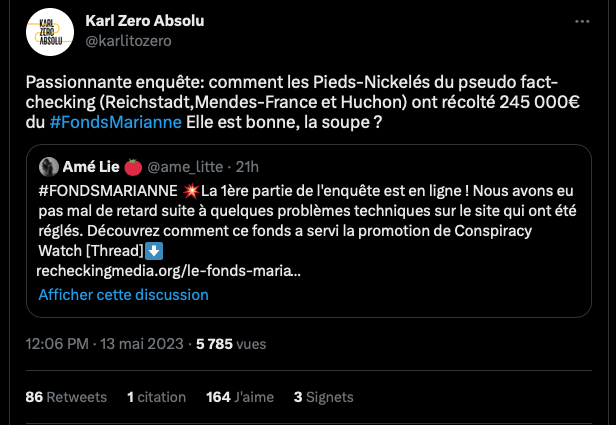Click the tomato emoji beside Amé Lie
The height and width of the screenshot is (425, 616).
134,166
